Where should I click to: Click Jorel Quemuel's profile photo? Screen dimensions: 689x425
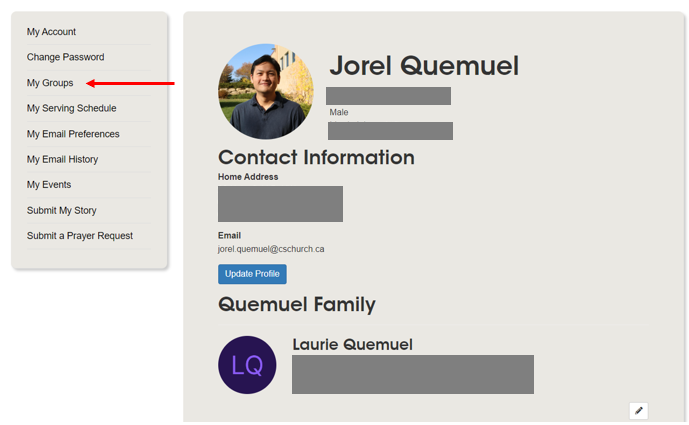[266, 91]
